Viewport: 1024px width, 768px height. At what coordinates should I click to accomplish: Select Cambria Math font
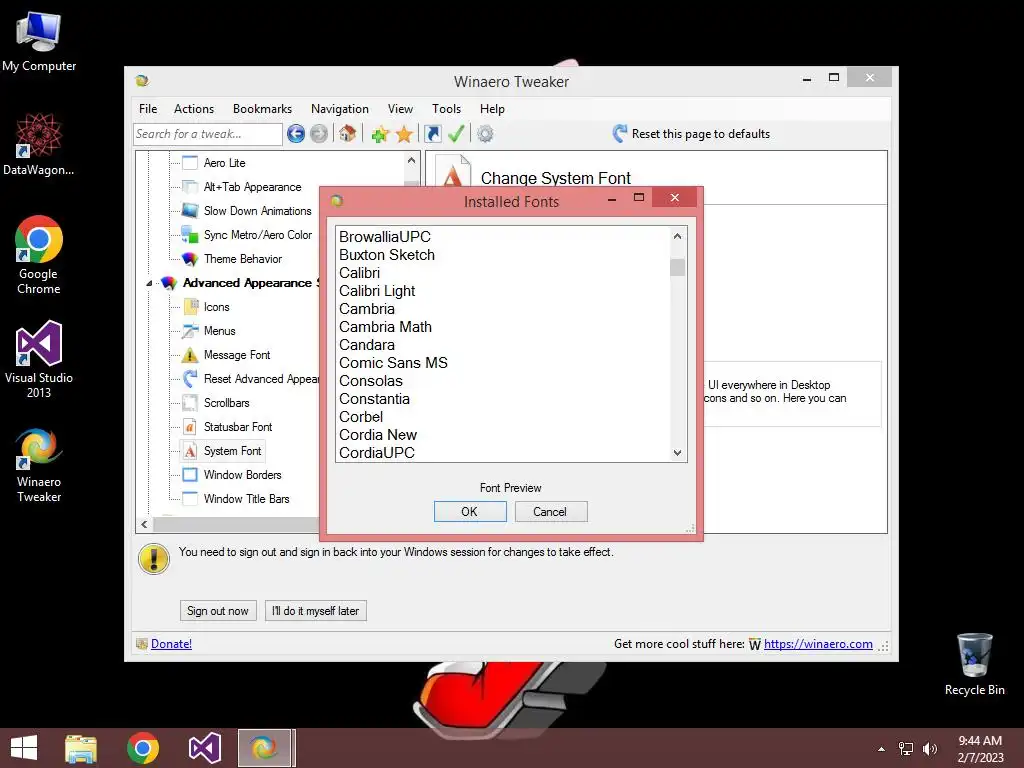click(385, 327)
